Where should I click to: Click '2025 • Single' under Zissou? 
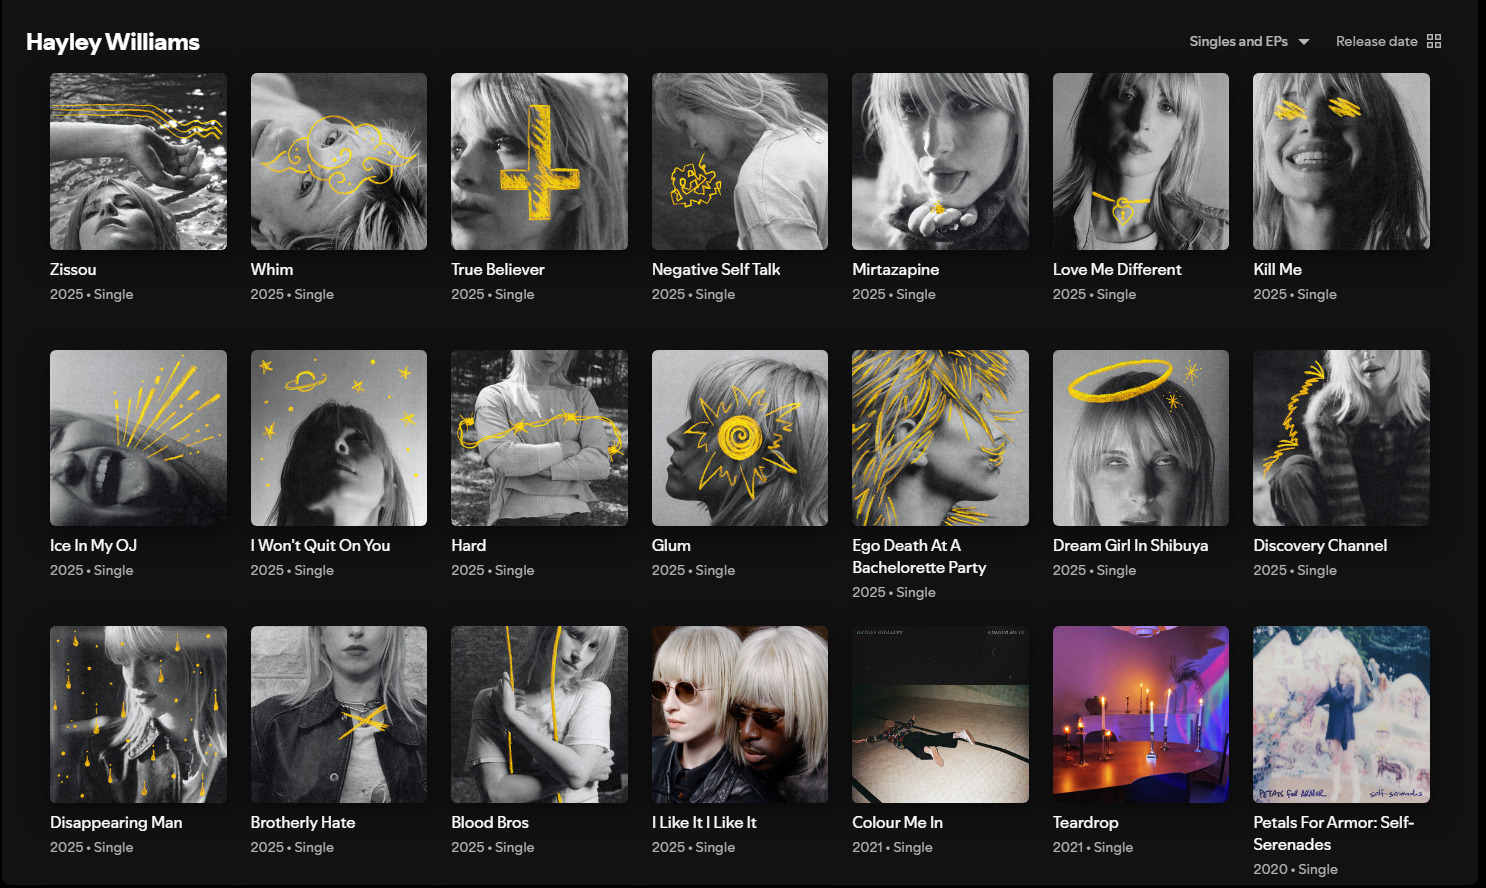(91, 294)
